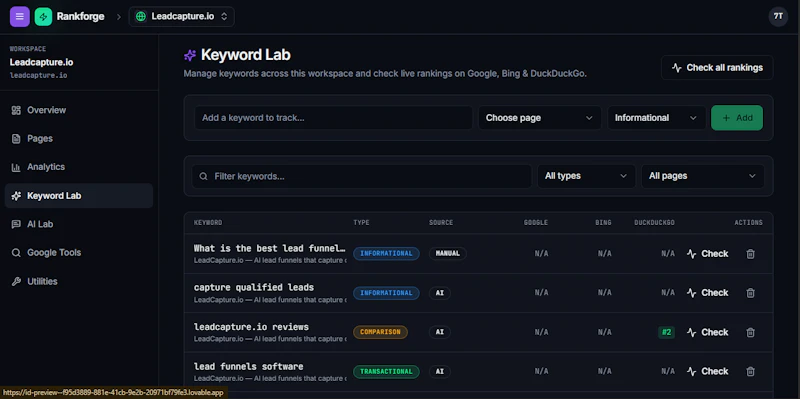
Task: Select Keyword Lab in the sidebar
Action: tap(79, 195)
